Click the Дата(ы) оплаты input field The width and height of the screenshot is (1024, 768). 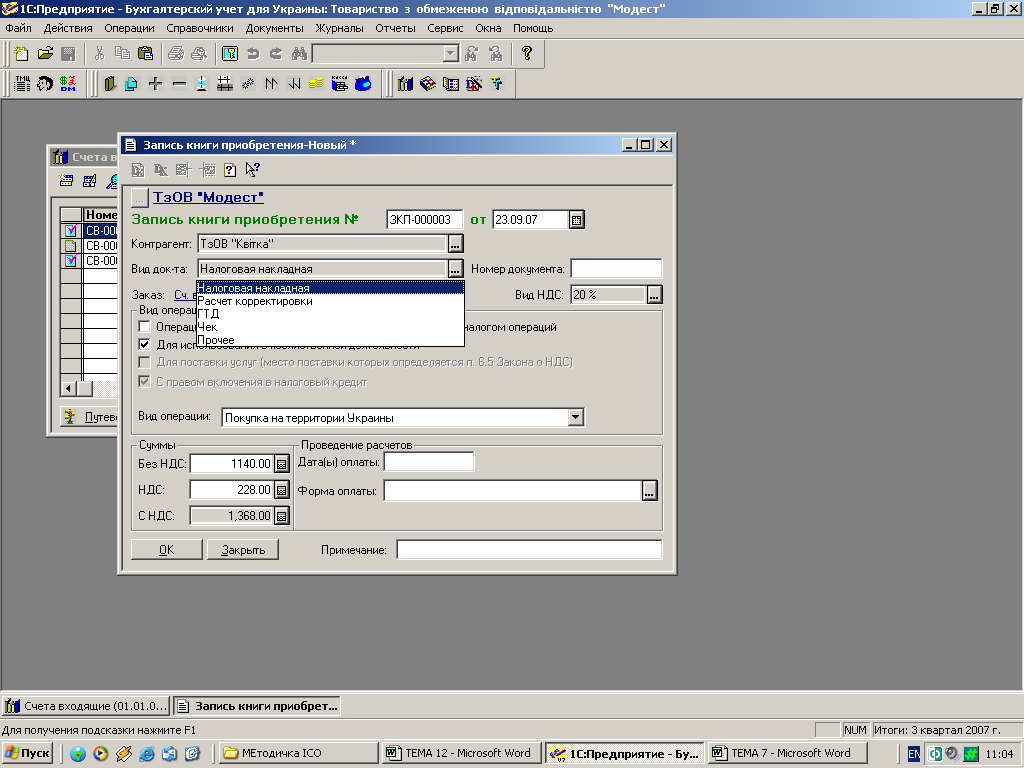point(428,462)
